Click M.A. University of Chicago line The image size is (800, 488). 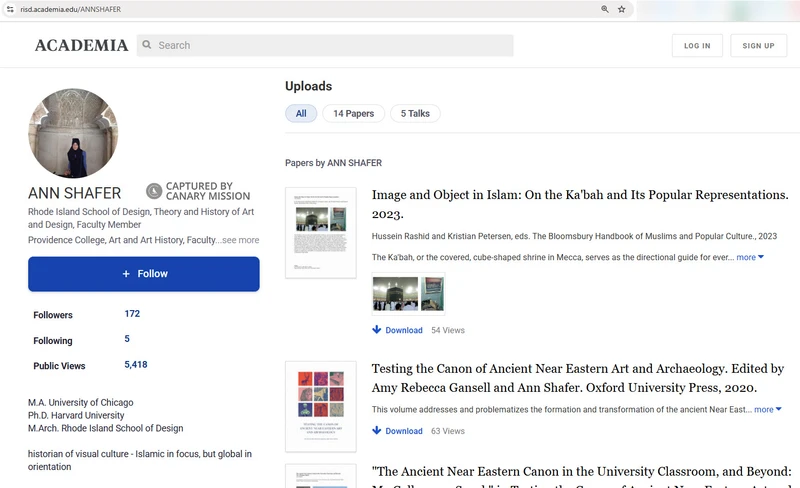tap(81, 402)
